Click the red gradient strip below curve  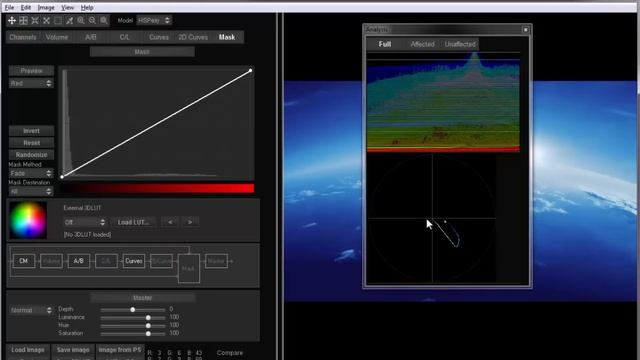pyautogui.click(x=158, y=188)
